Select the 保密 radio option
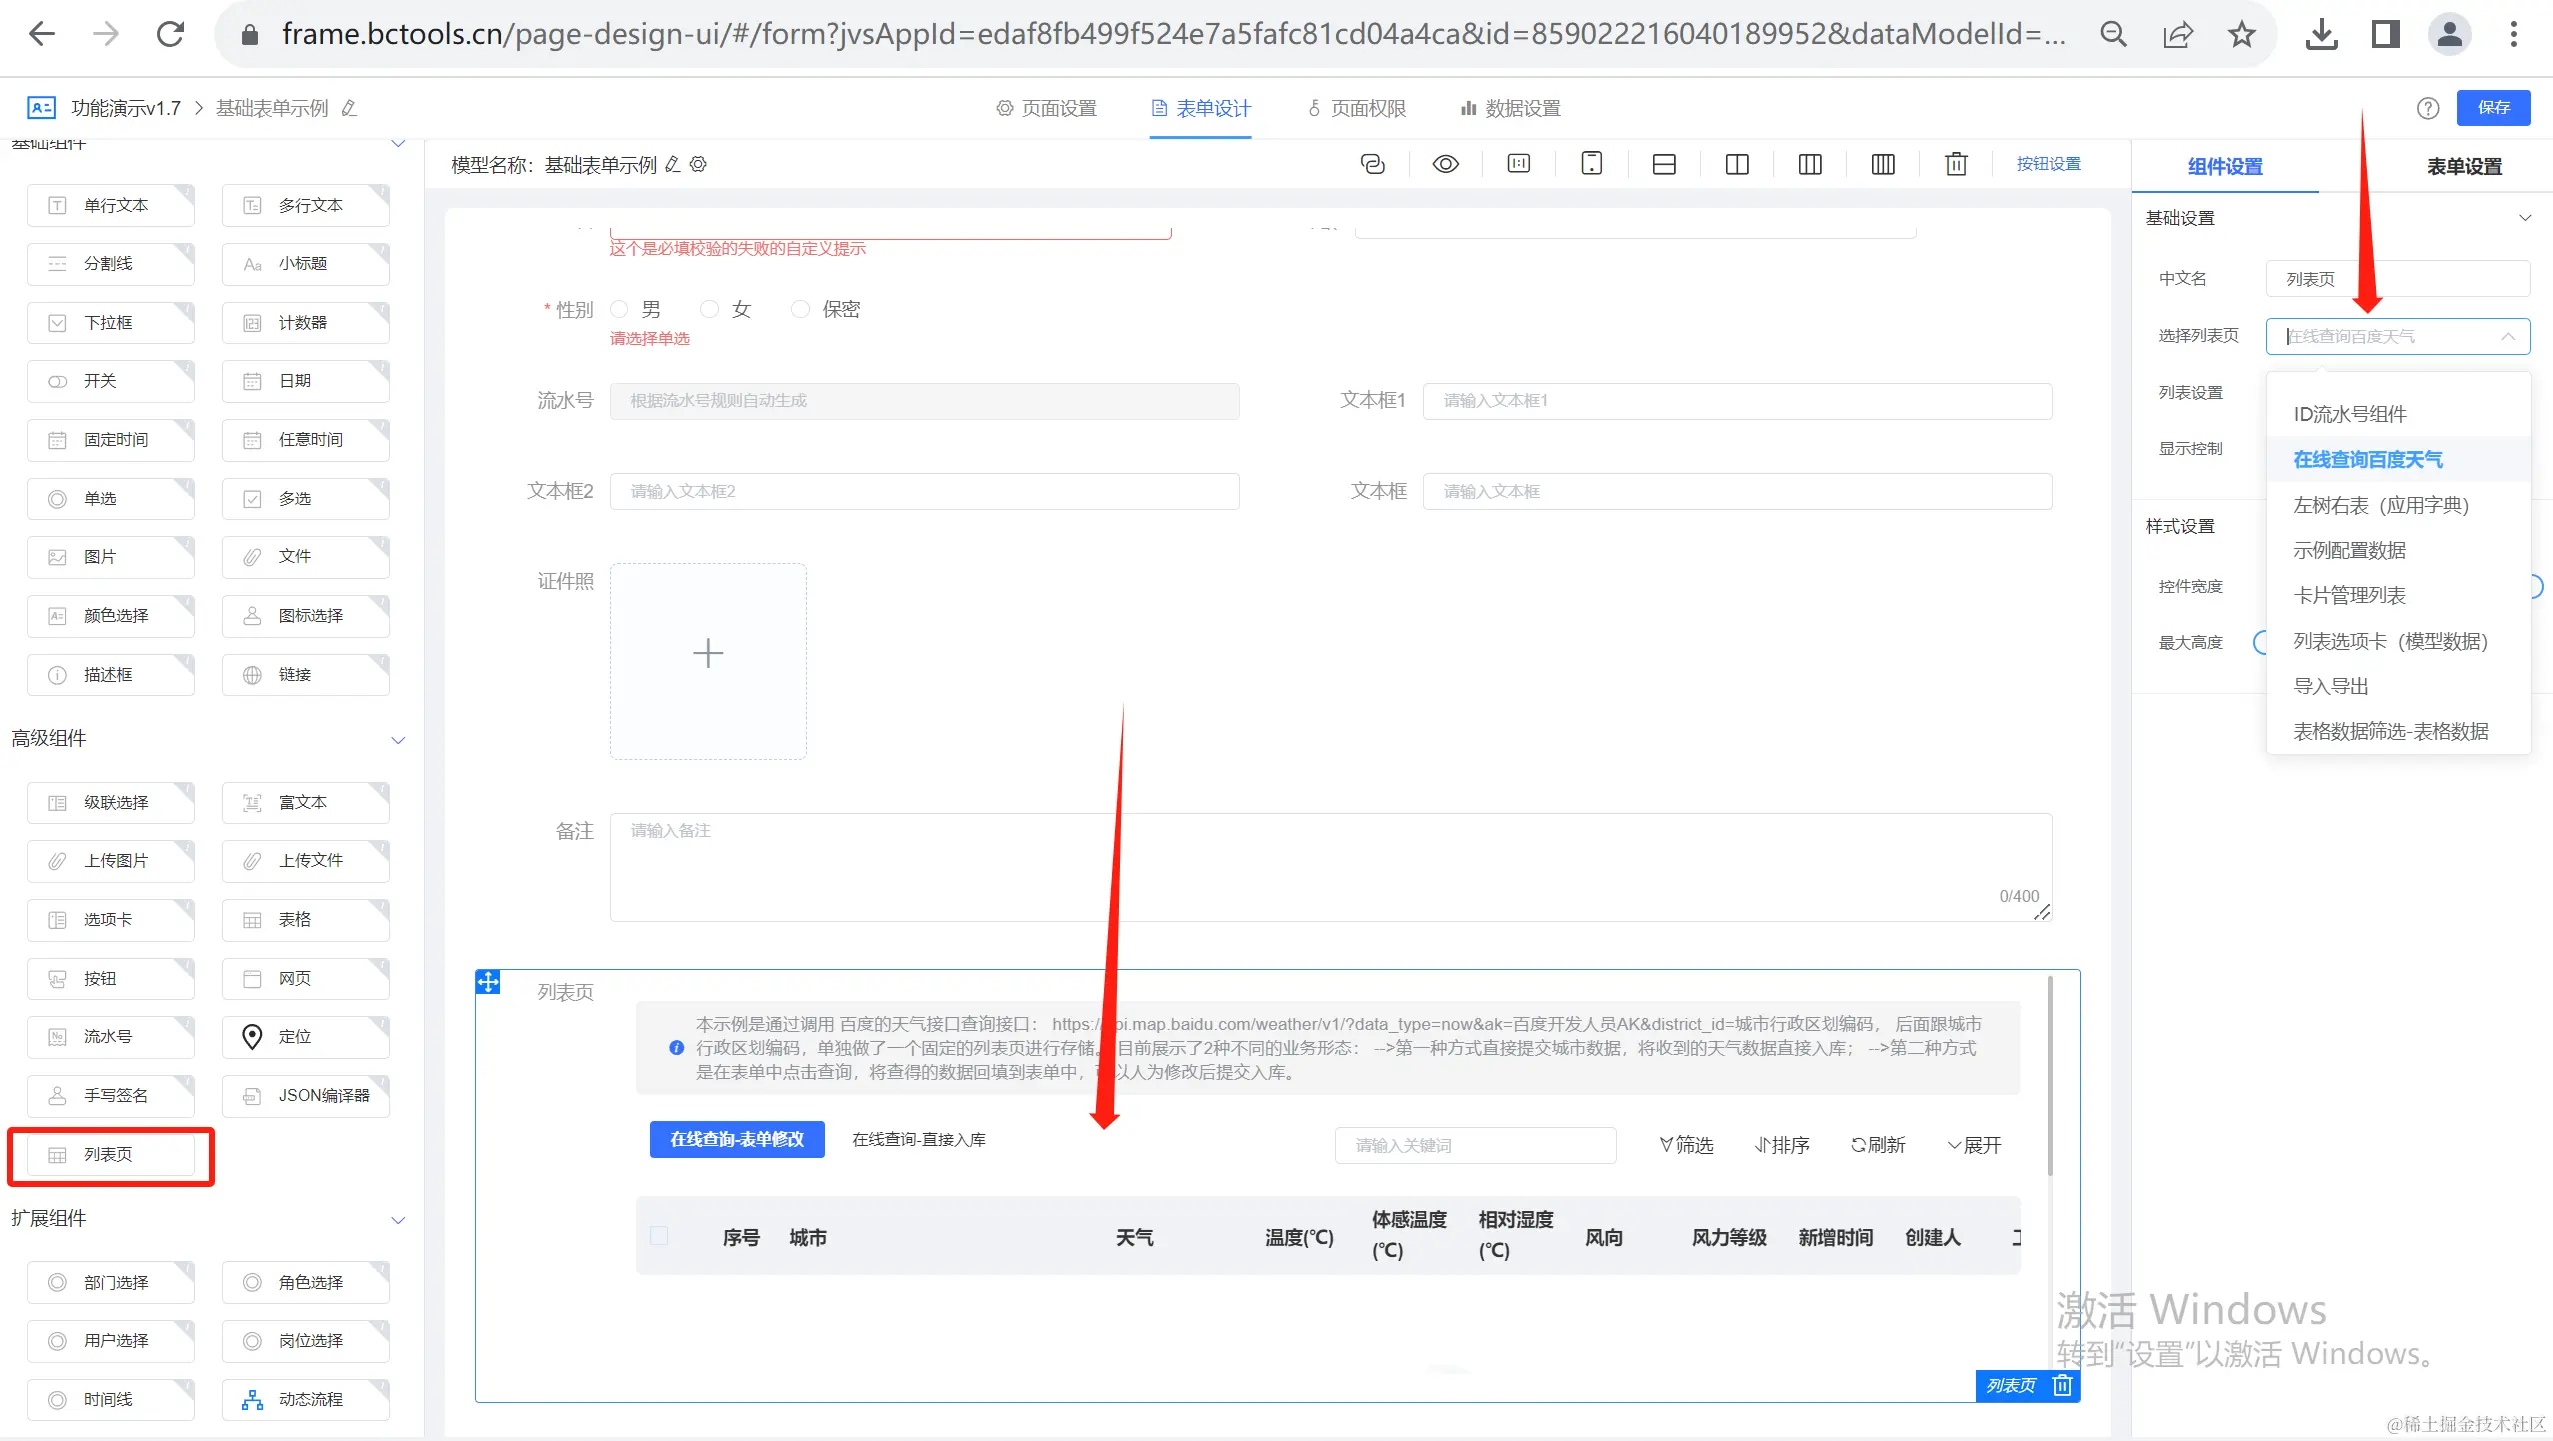The height and width of the screenshot is (1441, 2553). click(800, 309)
